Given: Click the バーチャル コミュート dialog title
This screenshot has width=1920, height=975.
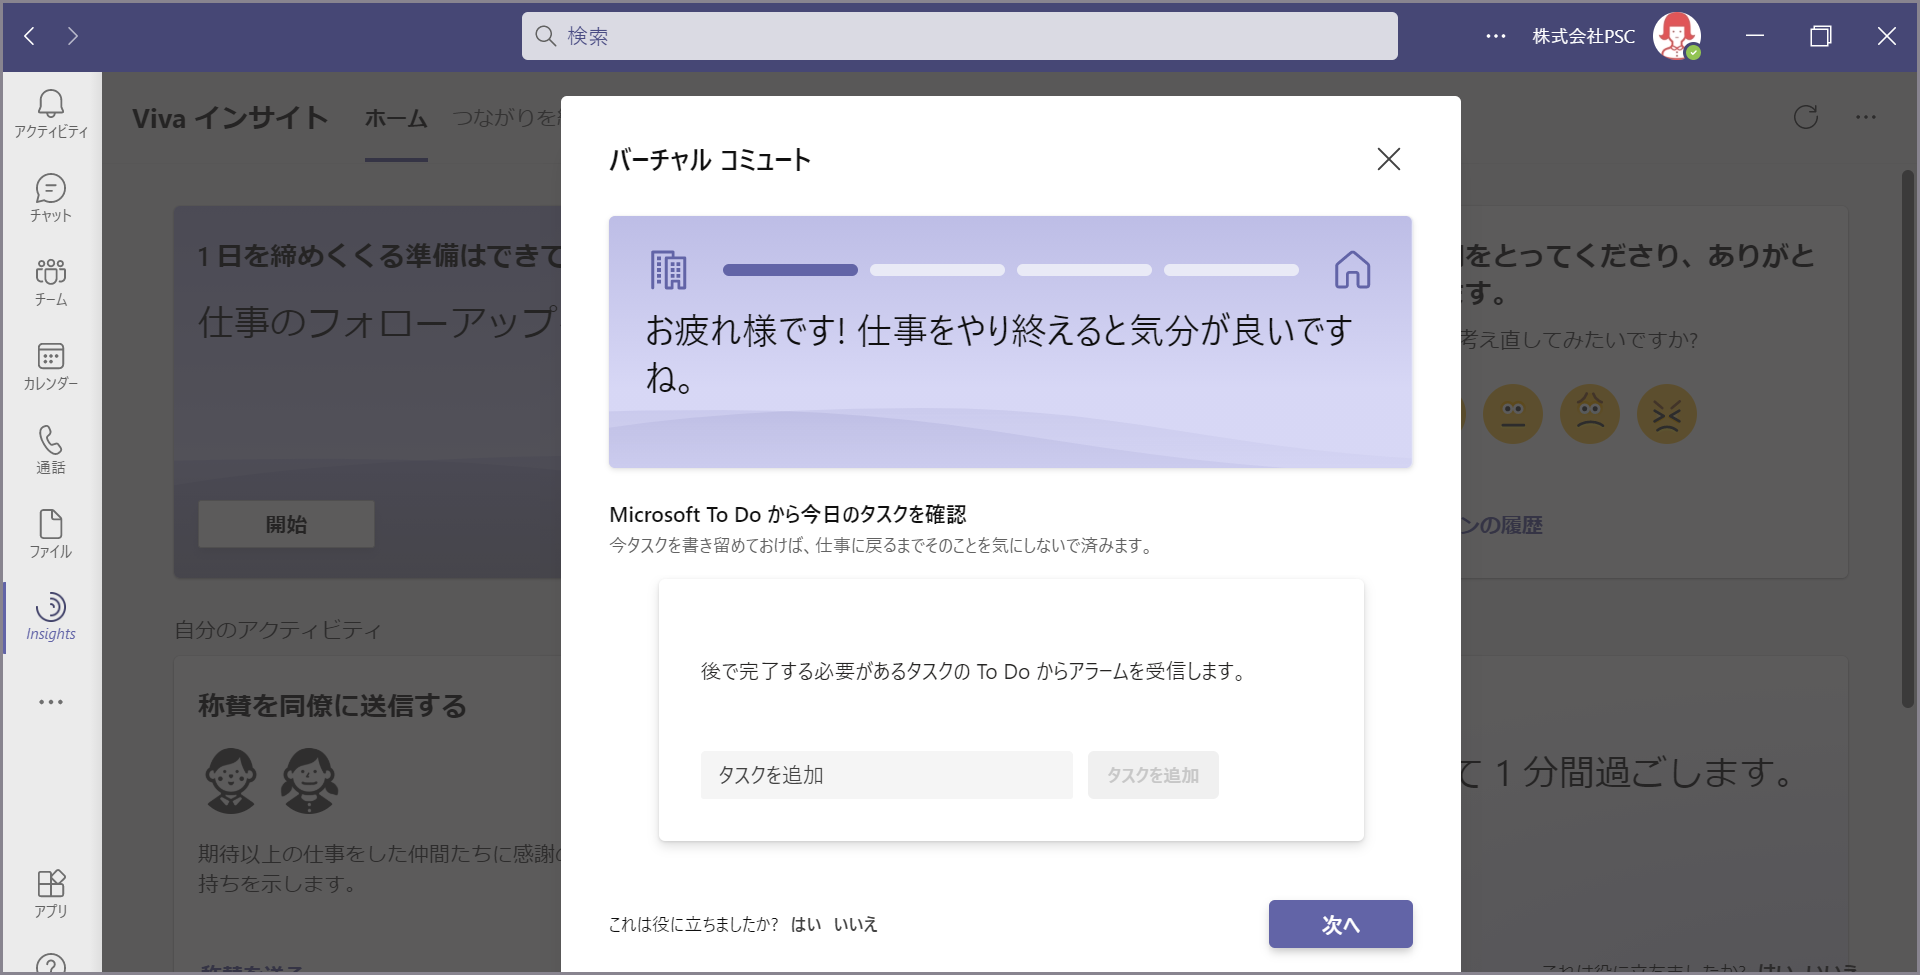Looking at the screenshot, I should coord(710,160).
